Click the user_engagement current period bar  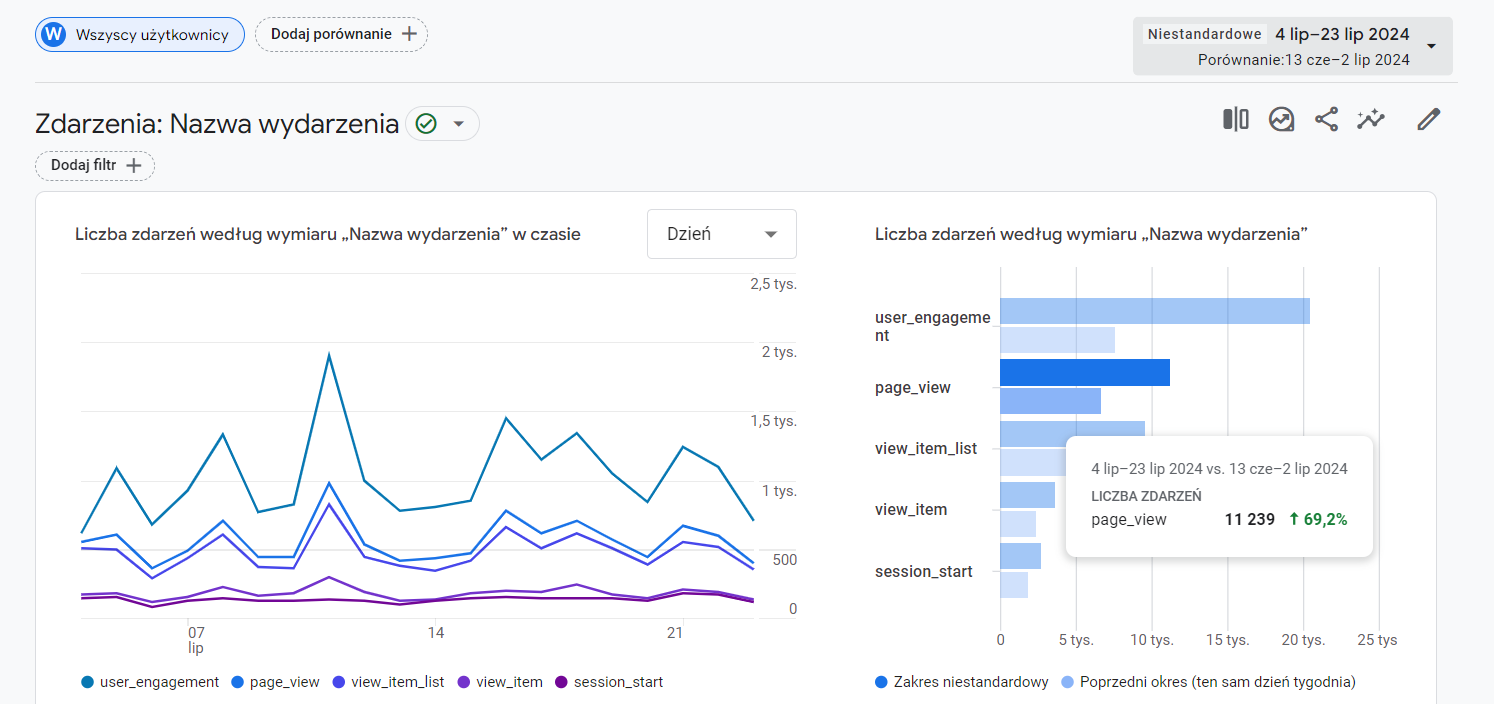click(x=1155, y=311)
